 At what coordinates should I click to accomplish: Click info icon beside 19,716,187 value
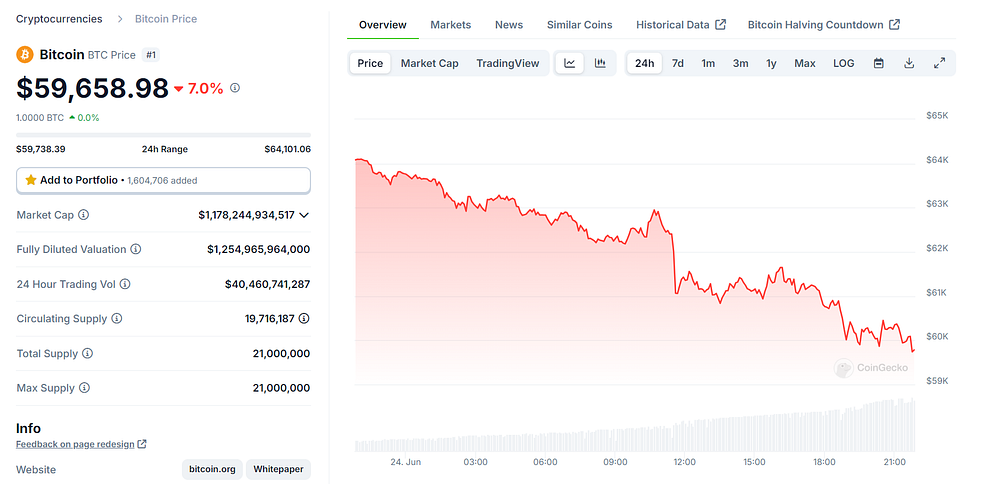pos(304,318)
